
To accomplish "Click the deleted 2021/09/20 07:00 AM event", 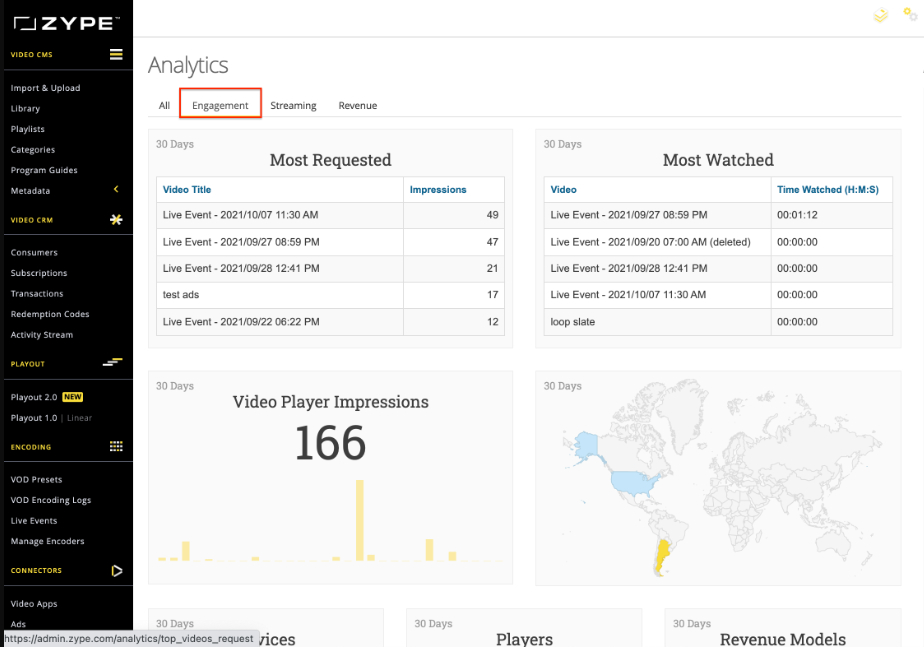I will coord(651,242).
